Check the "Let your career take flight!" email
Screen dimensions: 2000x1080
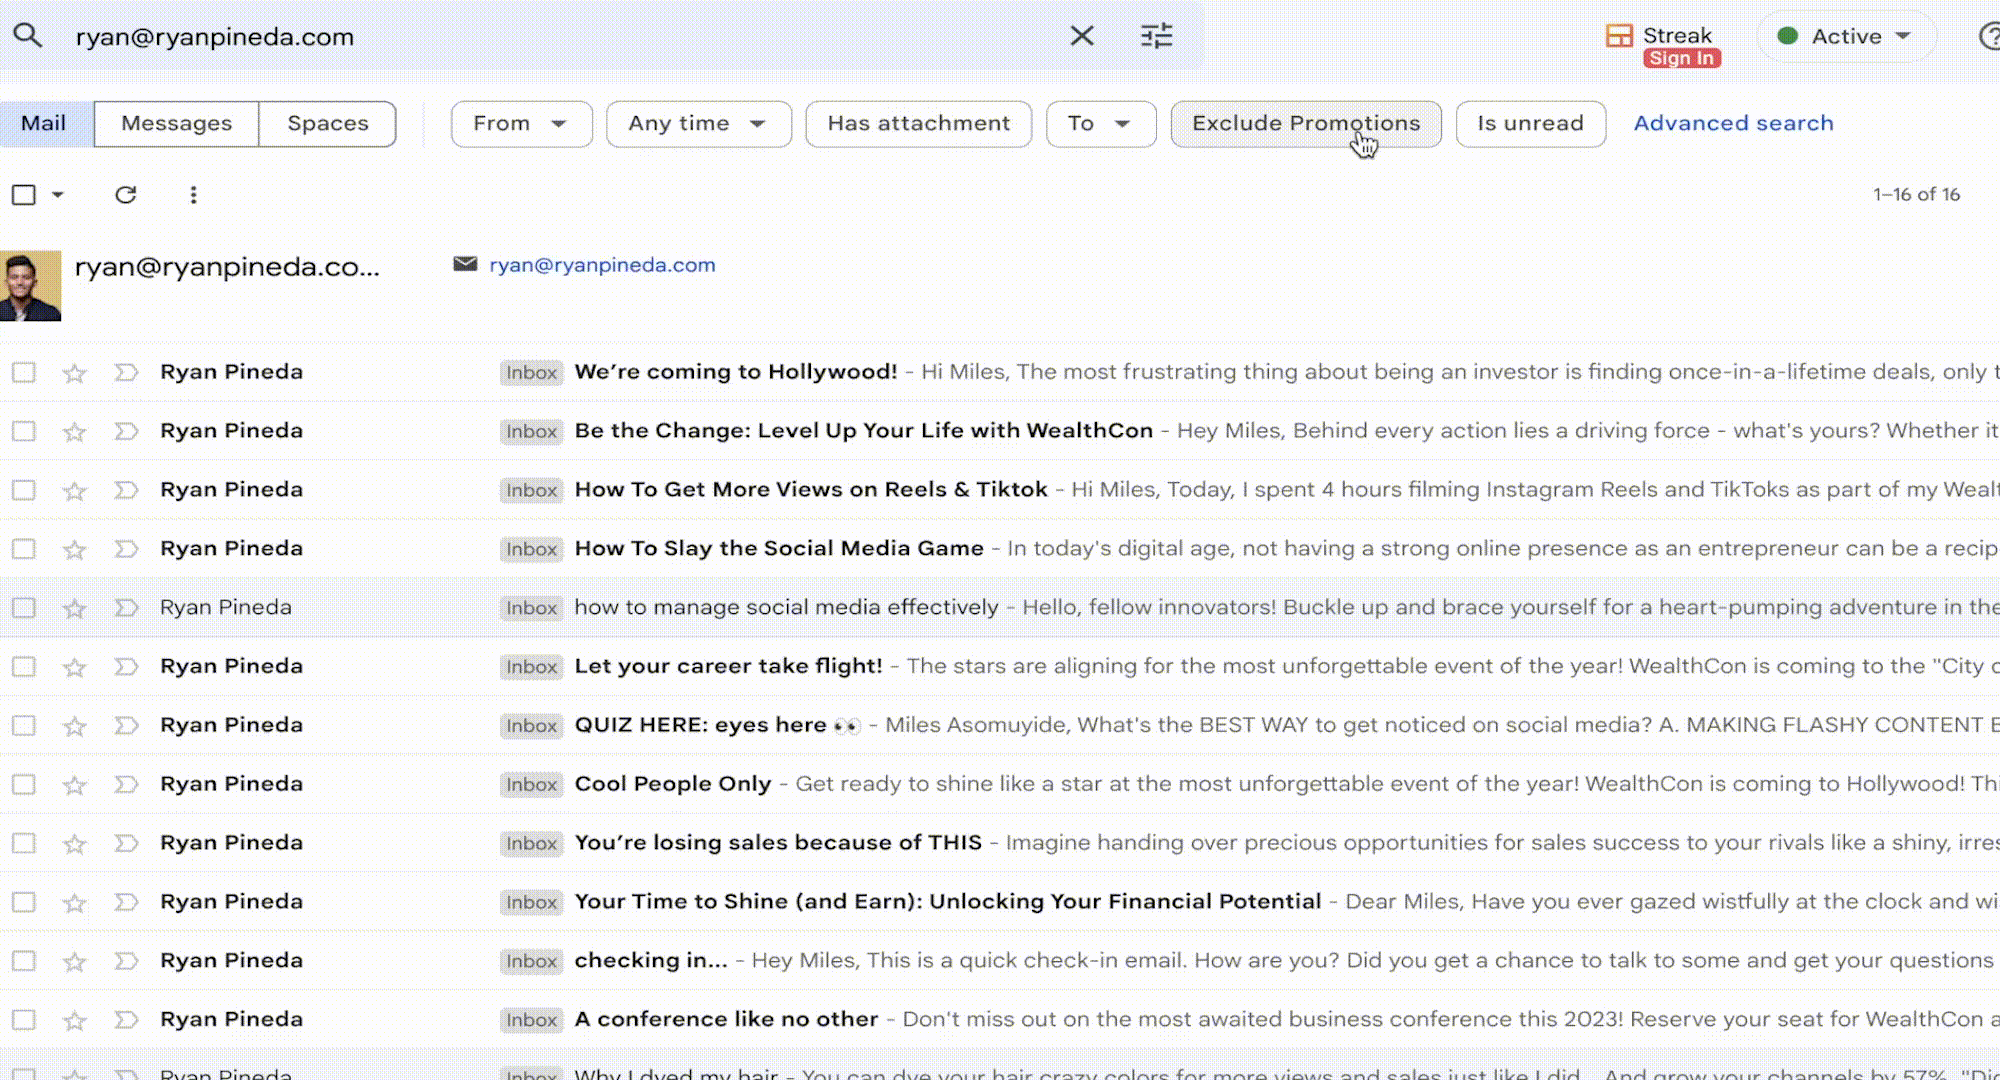coord(24,667)
